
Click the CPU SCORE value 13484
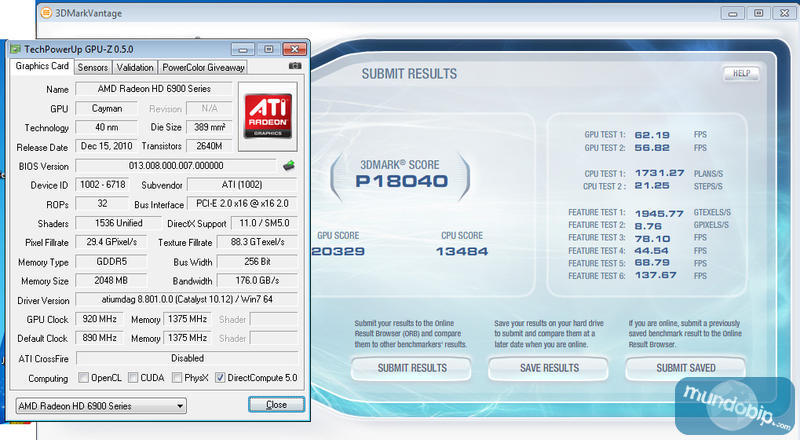tap(462, 251)
